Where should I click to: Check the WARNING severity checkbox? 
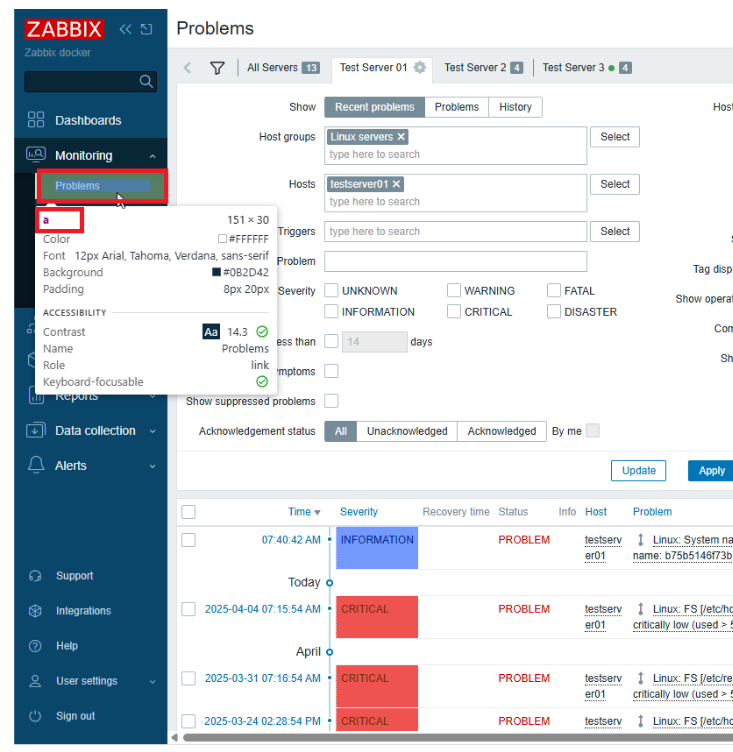click(454, 290)
